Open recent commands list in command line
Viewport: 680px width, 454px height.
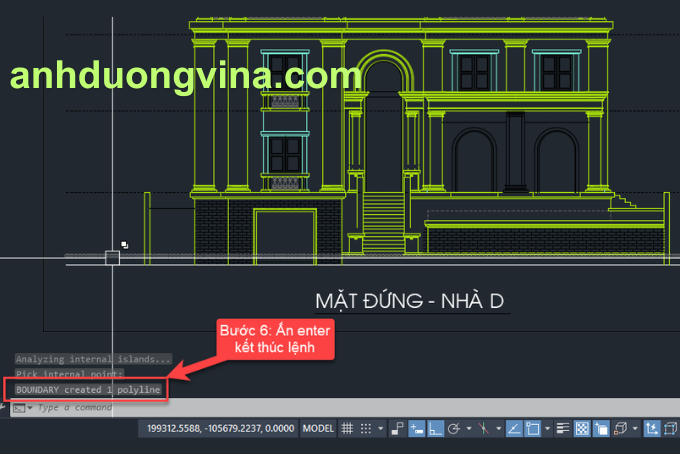click(30, 408)
